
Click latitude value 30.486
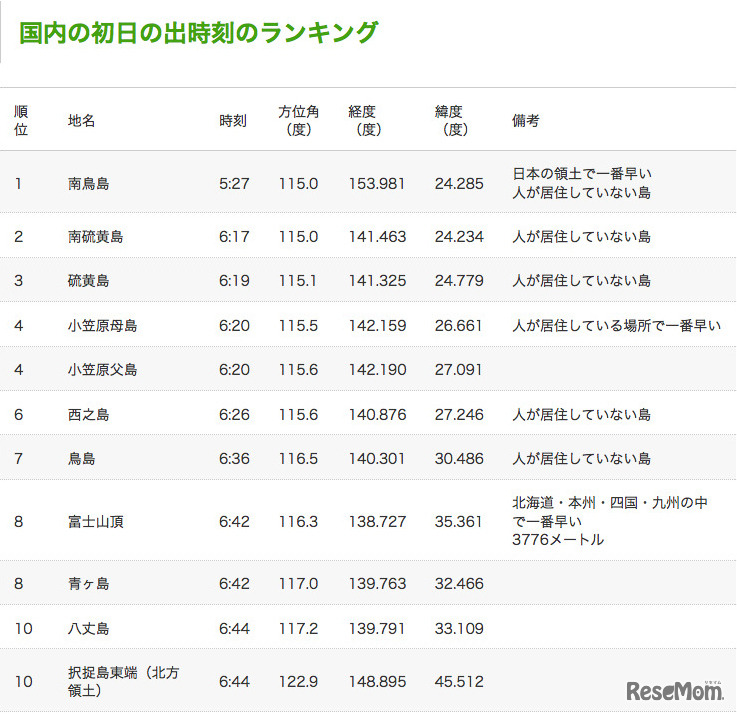459,458
